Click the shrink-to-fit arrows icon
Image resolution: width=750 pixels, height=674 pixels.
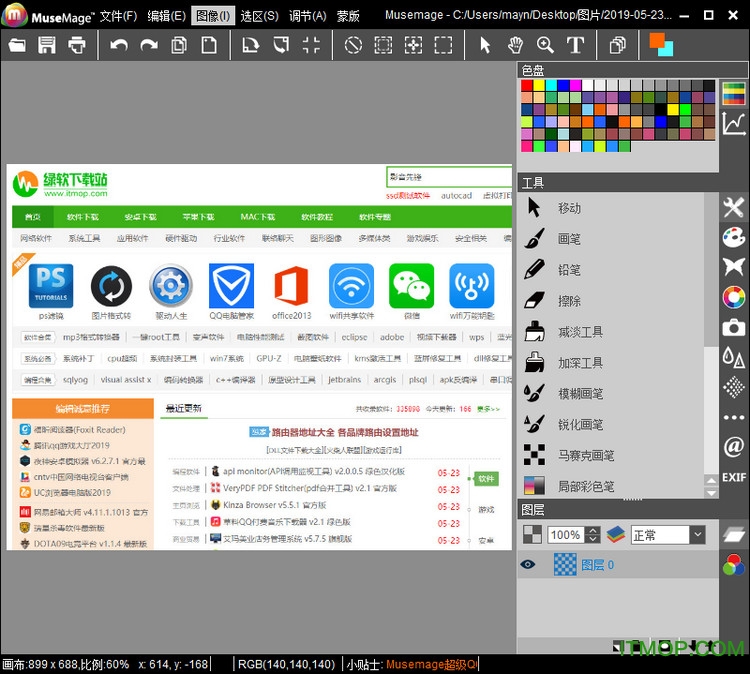pos(311,45)
